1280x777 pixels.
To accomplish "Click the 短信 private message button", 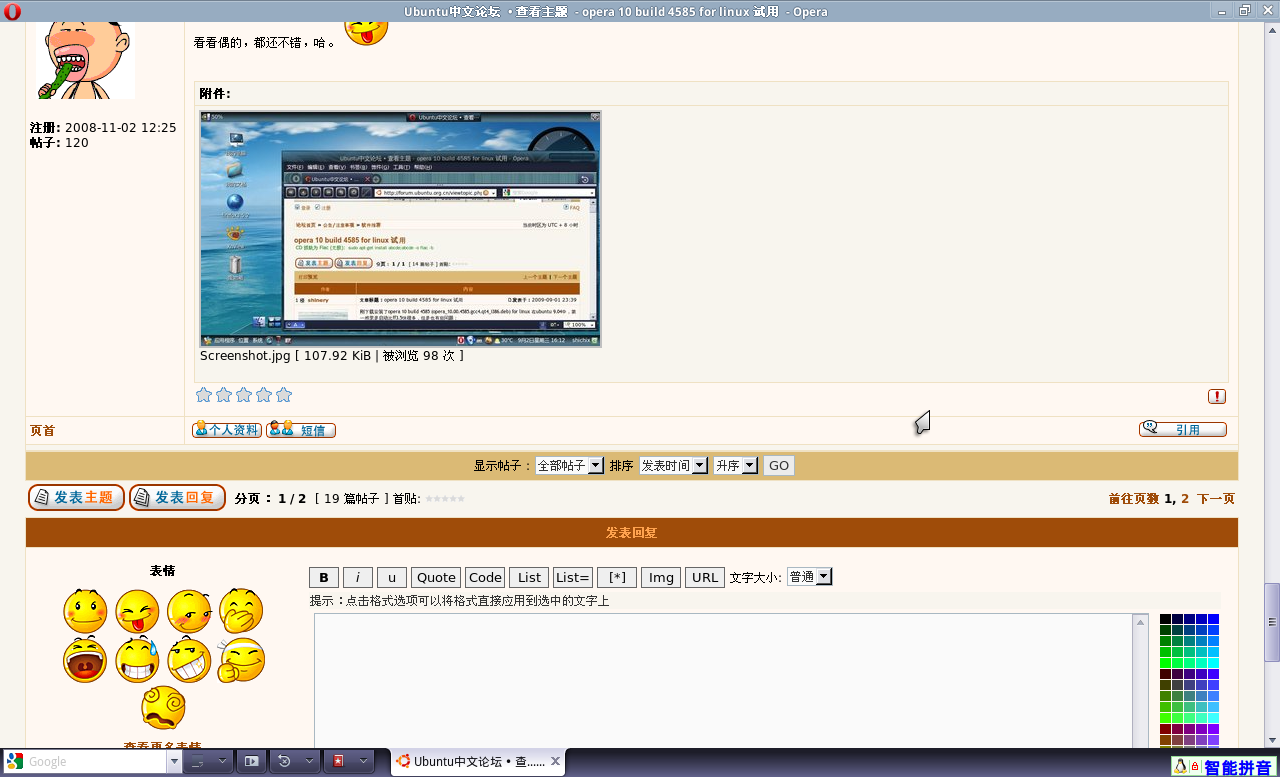I will (301, 430).
